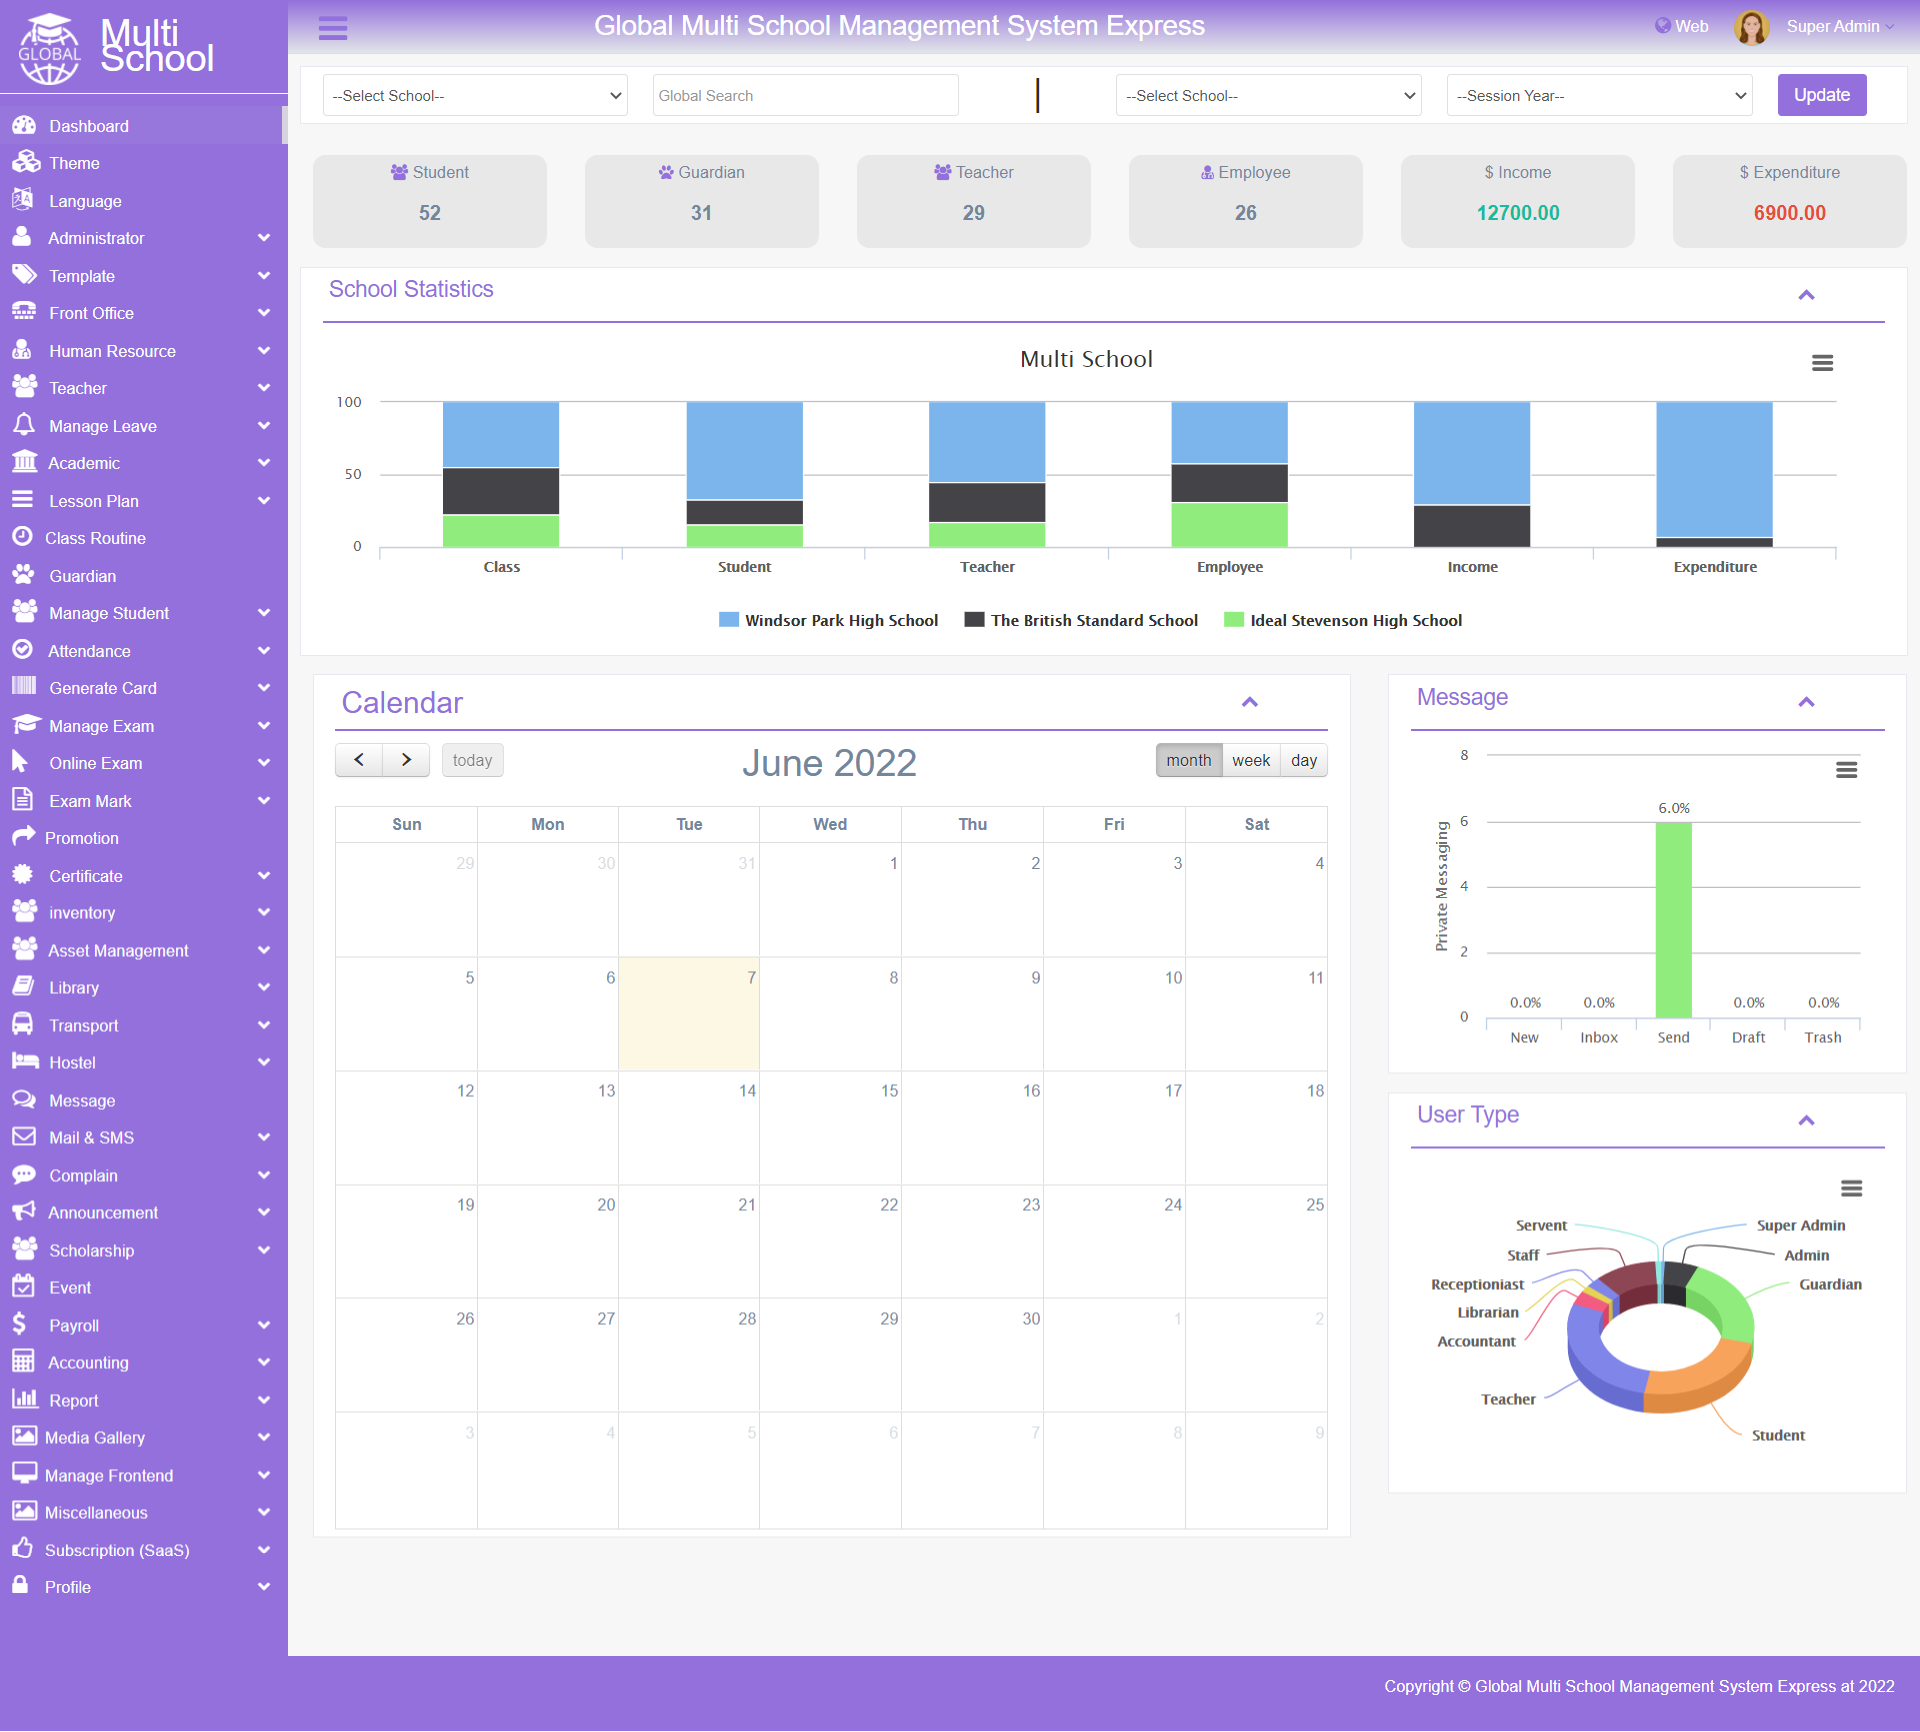1920x1732 pixels.
Task: Open the School Statistics chart context menu
Action: coord(1822,363)
